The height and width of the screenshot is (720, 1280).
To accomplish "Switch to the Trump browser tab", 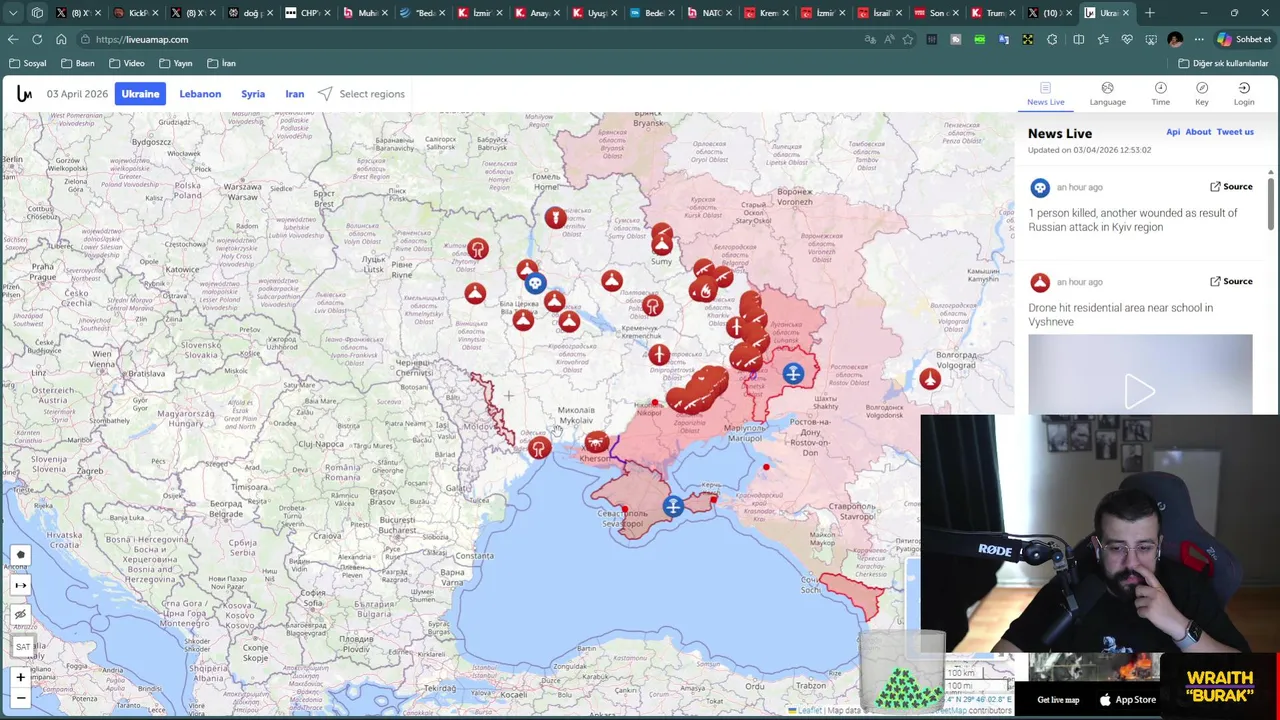I will tap(995, 13).
